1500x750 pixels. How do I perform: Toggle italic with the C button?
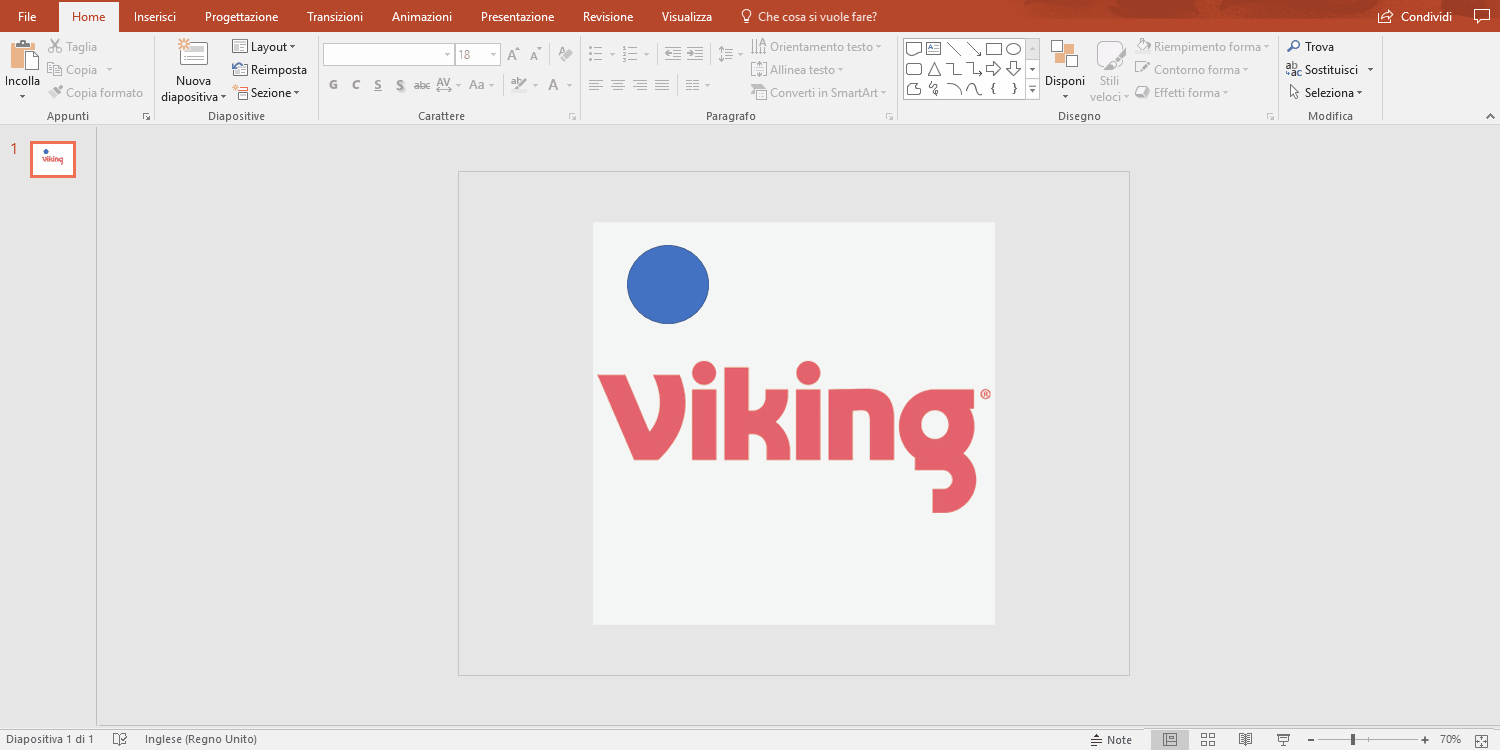coord(355,85)
